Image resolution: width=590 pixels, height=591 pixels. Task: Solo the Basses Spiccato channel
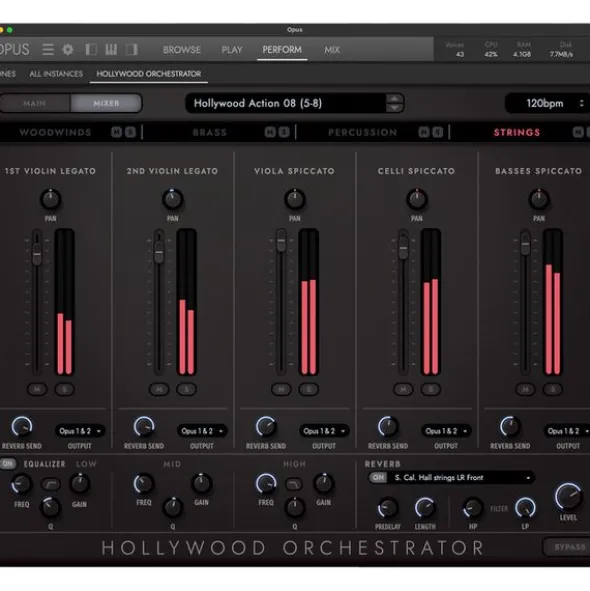pyautogui.click(x=553, y=389)
